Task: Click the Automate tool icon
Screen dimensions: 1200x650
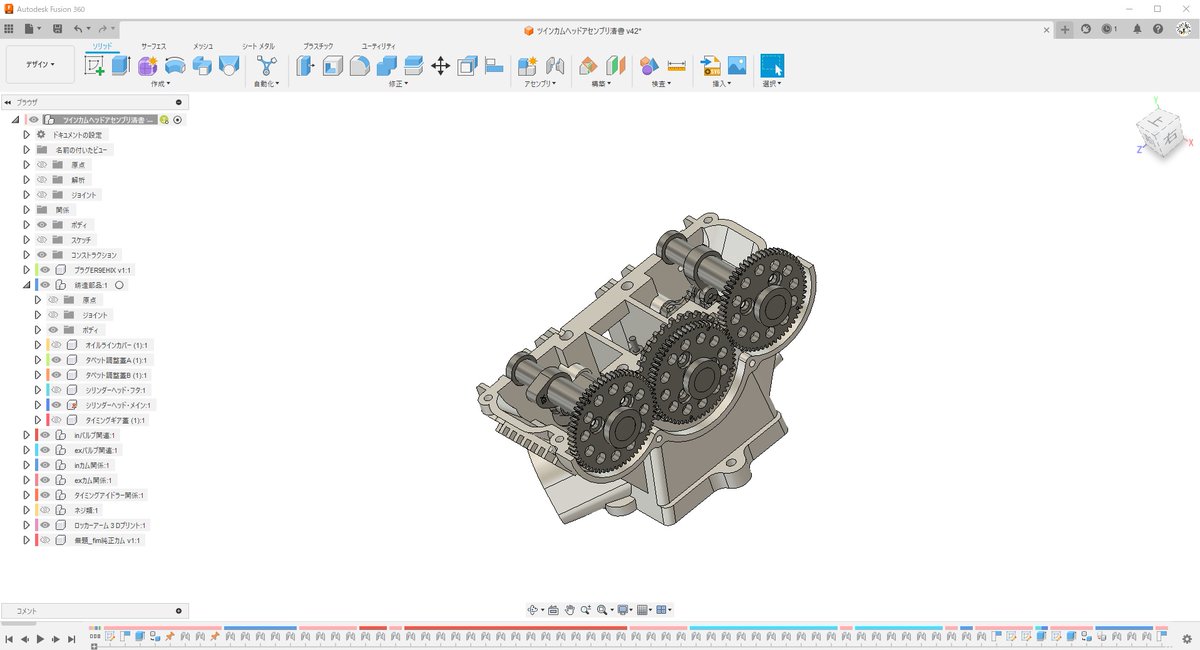Action: tap(267, 66)
